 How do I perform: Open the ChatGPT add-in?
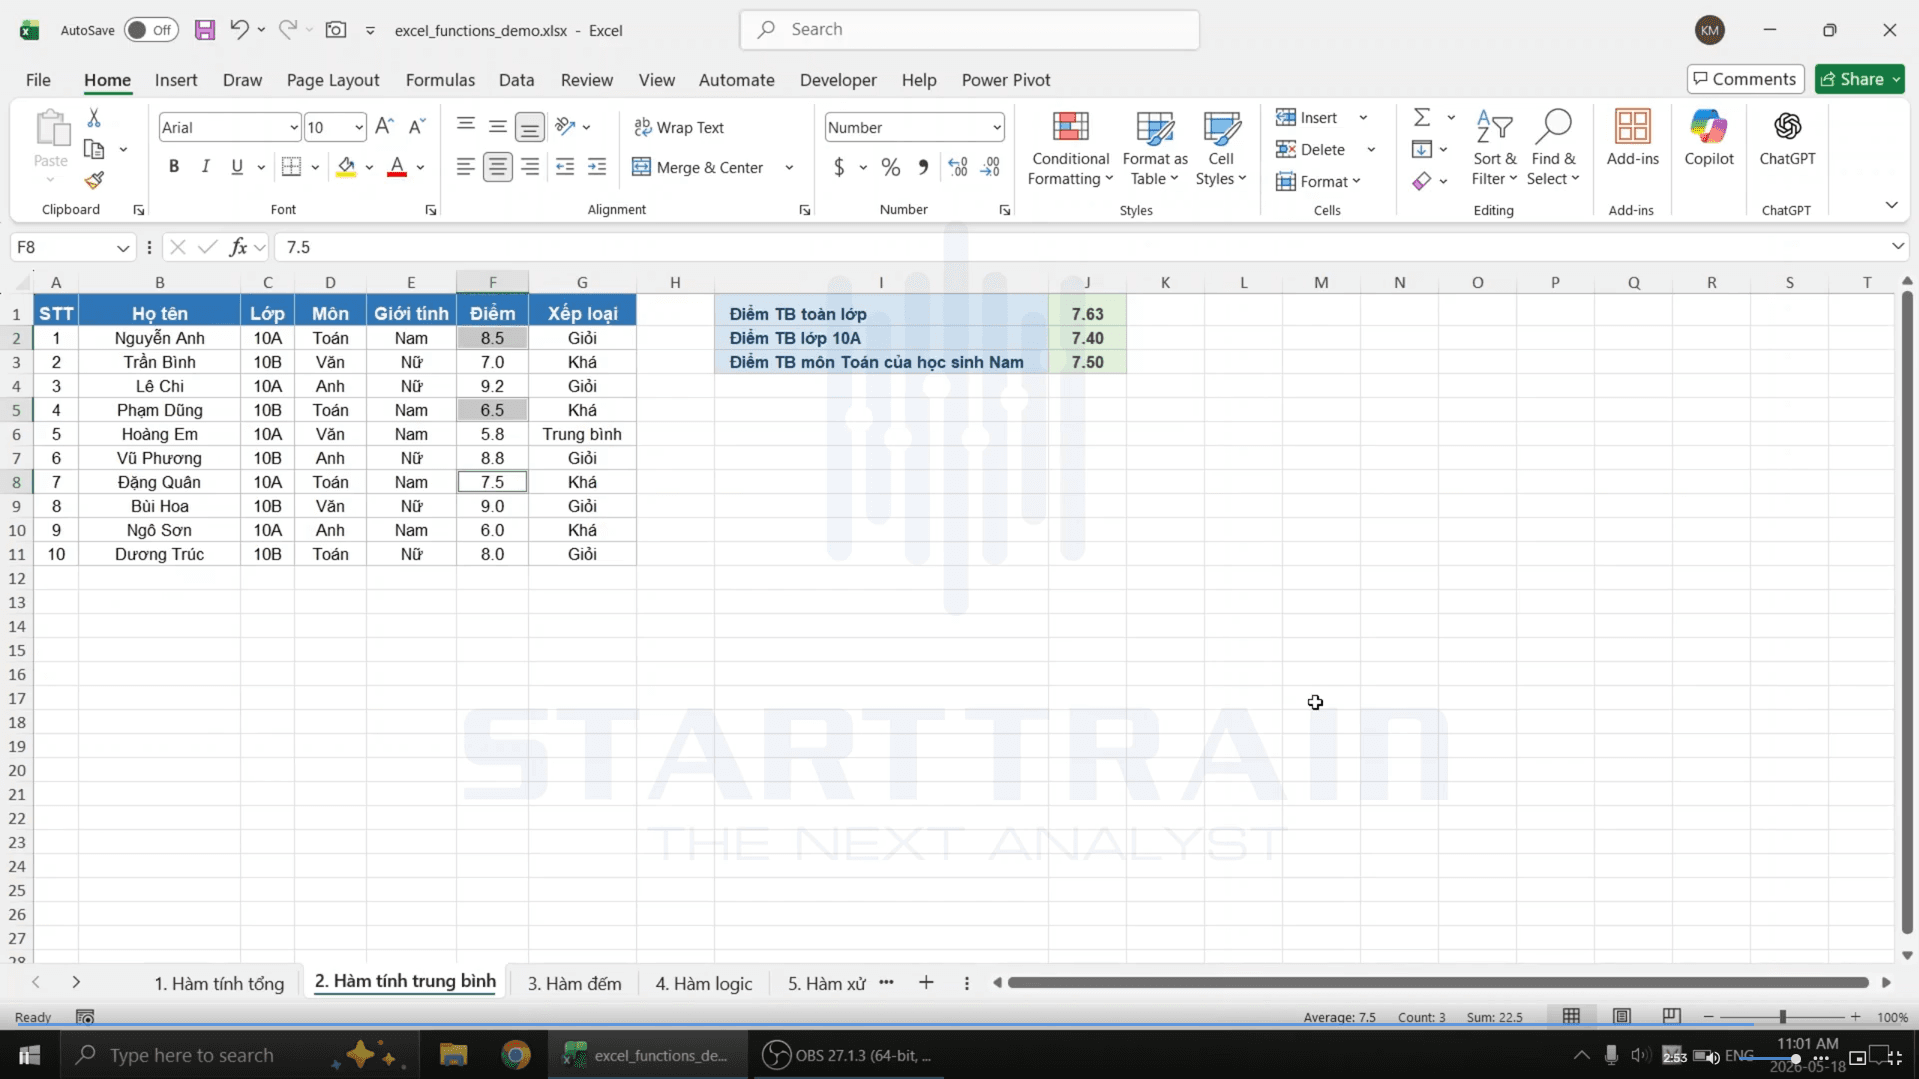(1787, 138)
